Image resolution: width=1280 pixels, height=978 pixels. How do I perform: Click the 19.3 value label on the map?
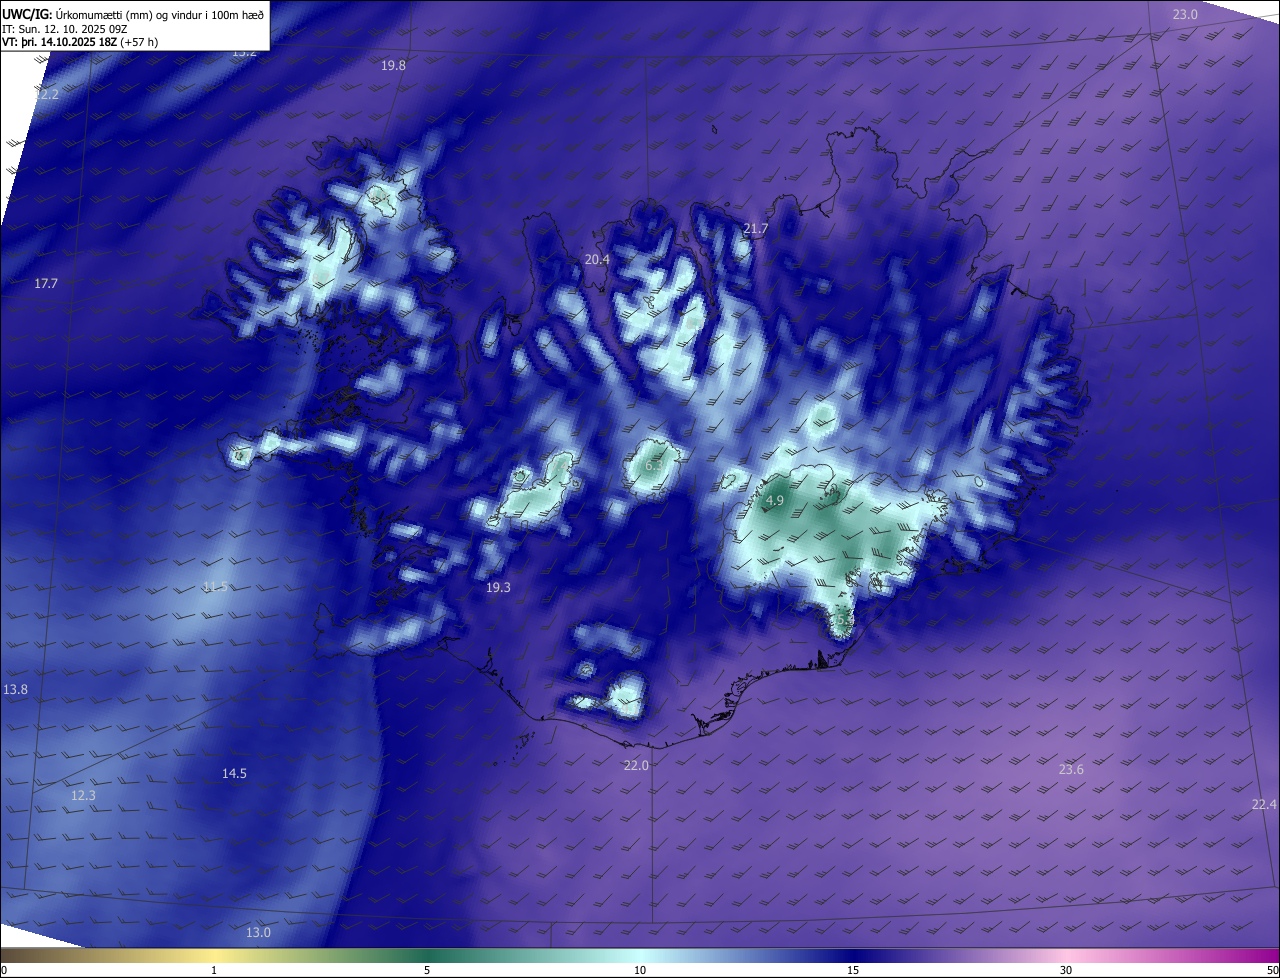point(498,588)
